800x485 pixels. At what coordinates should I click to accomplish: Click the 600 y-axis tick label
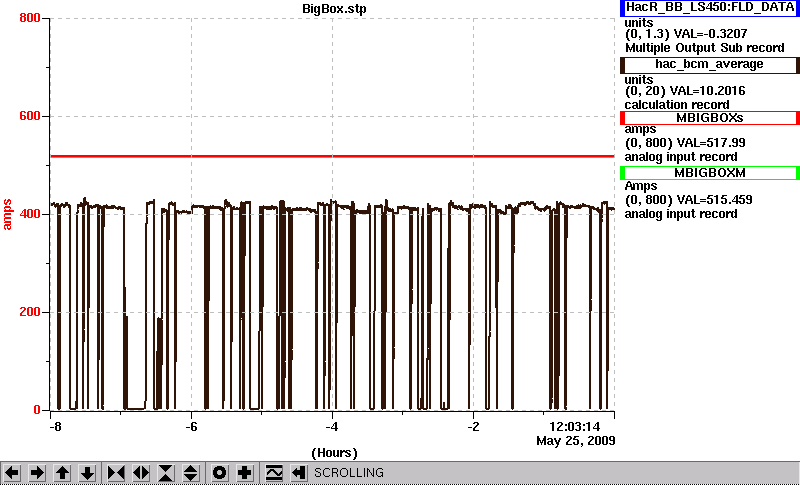(x=30, y=116)
